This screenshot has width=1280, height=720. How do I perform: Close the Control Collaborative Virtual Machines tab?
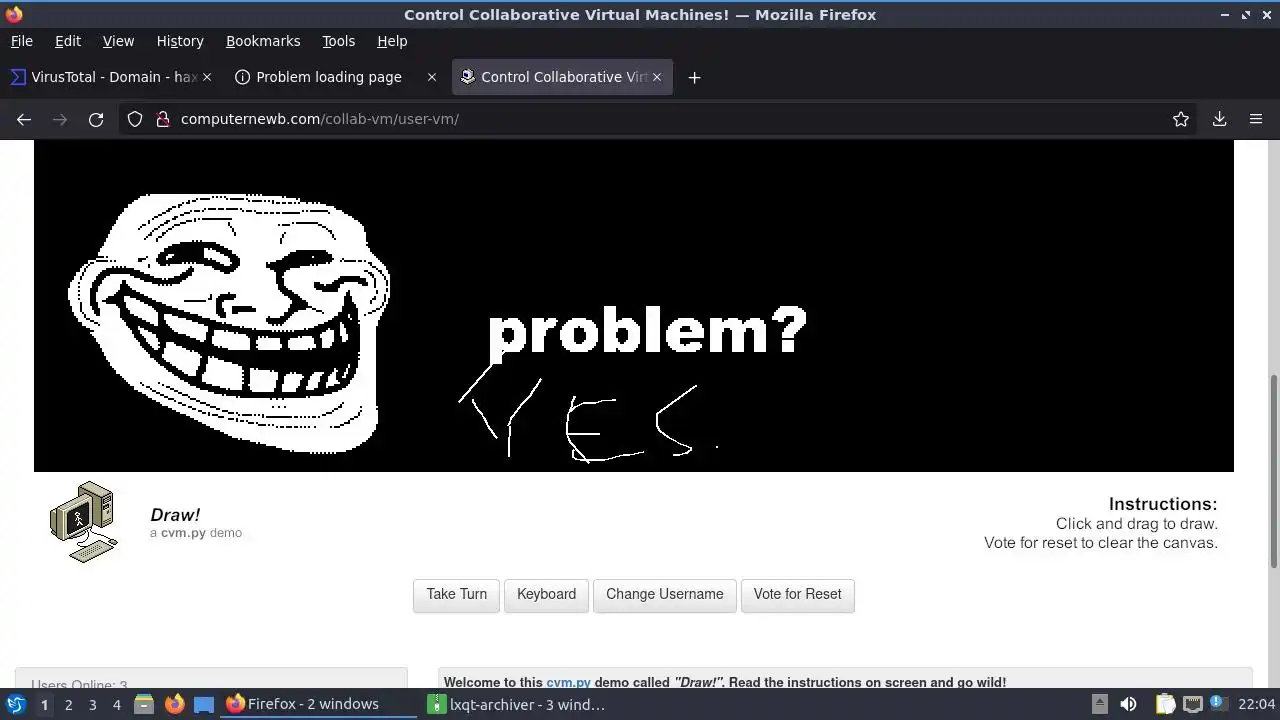pos(657,77)
